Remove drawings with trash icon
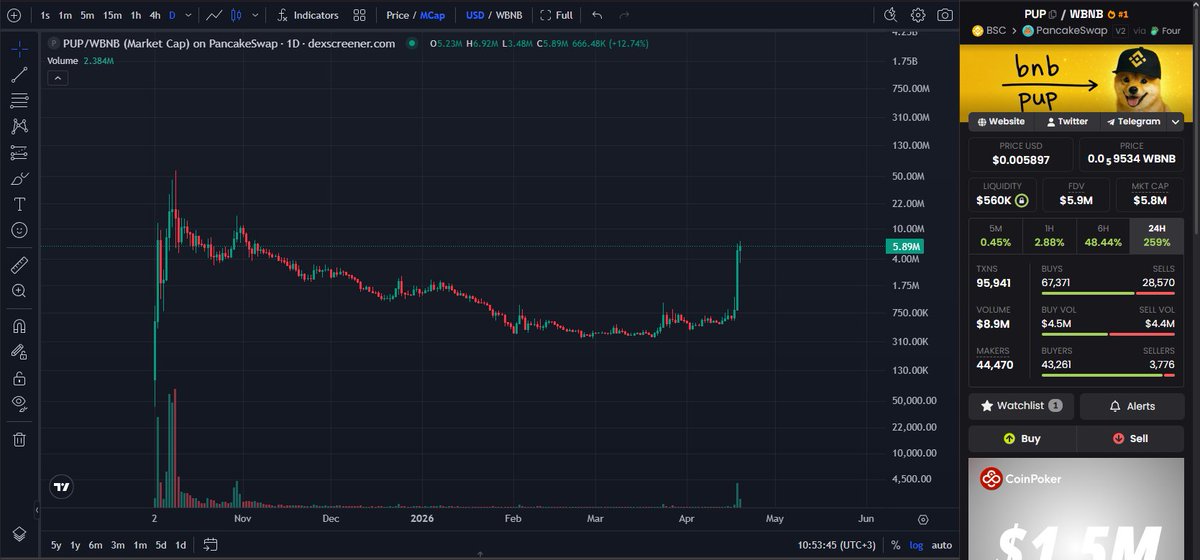The width and height of the screenshot is (1200, 560). point(19,439)
